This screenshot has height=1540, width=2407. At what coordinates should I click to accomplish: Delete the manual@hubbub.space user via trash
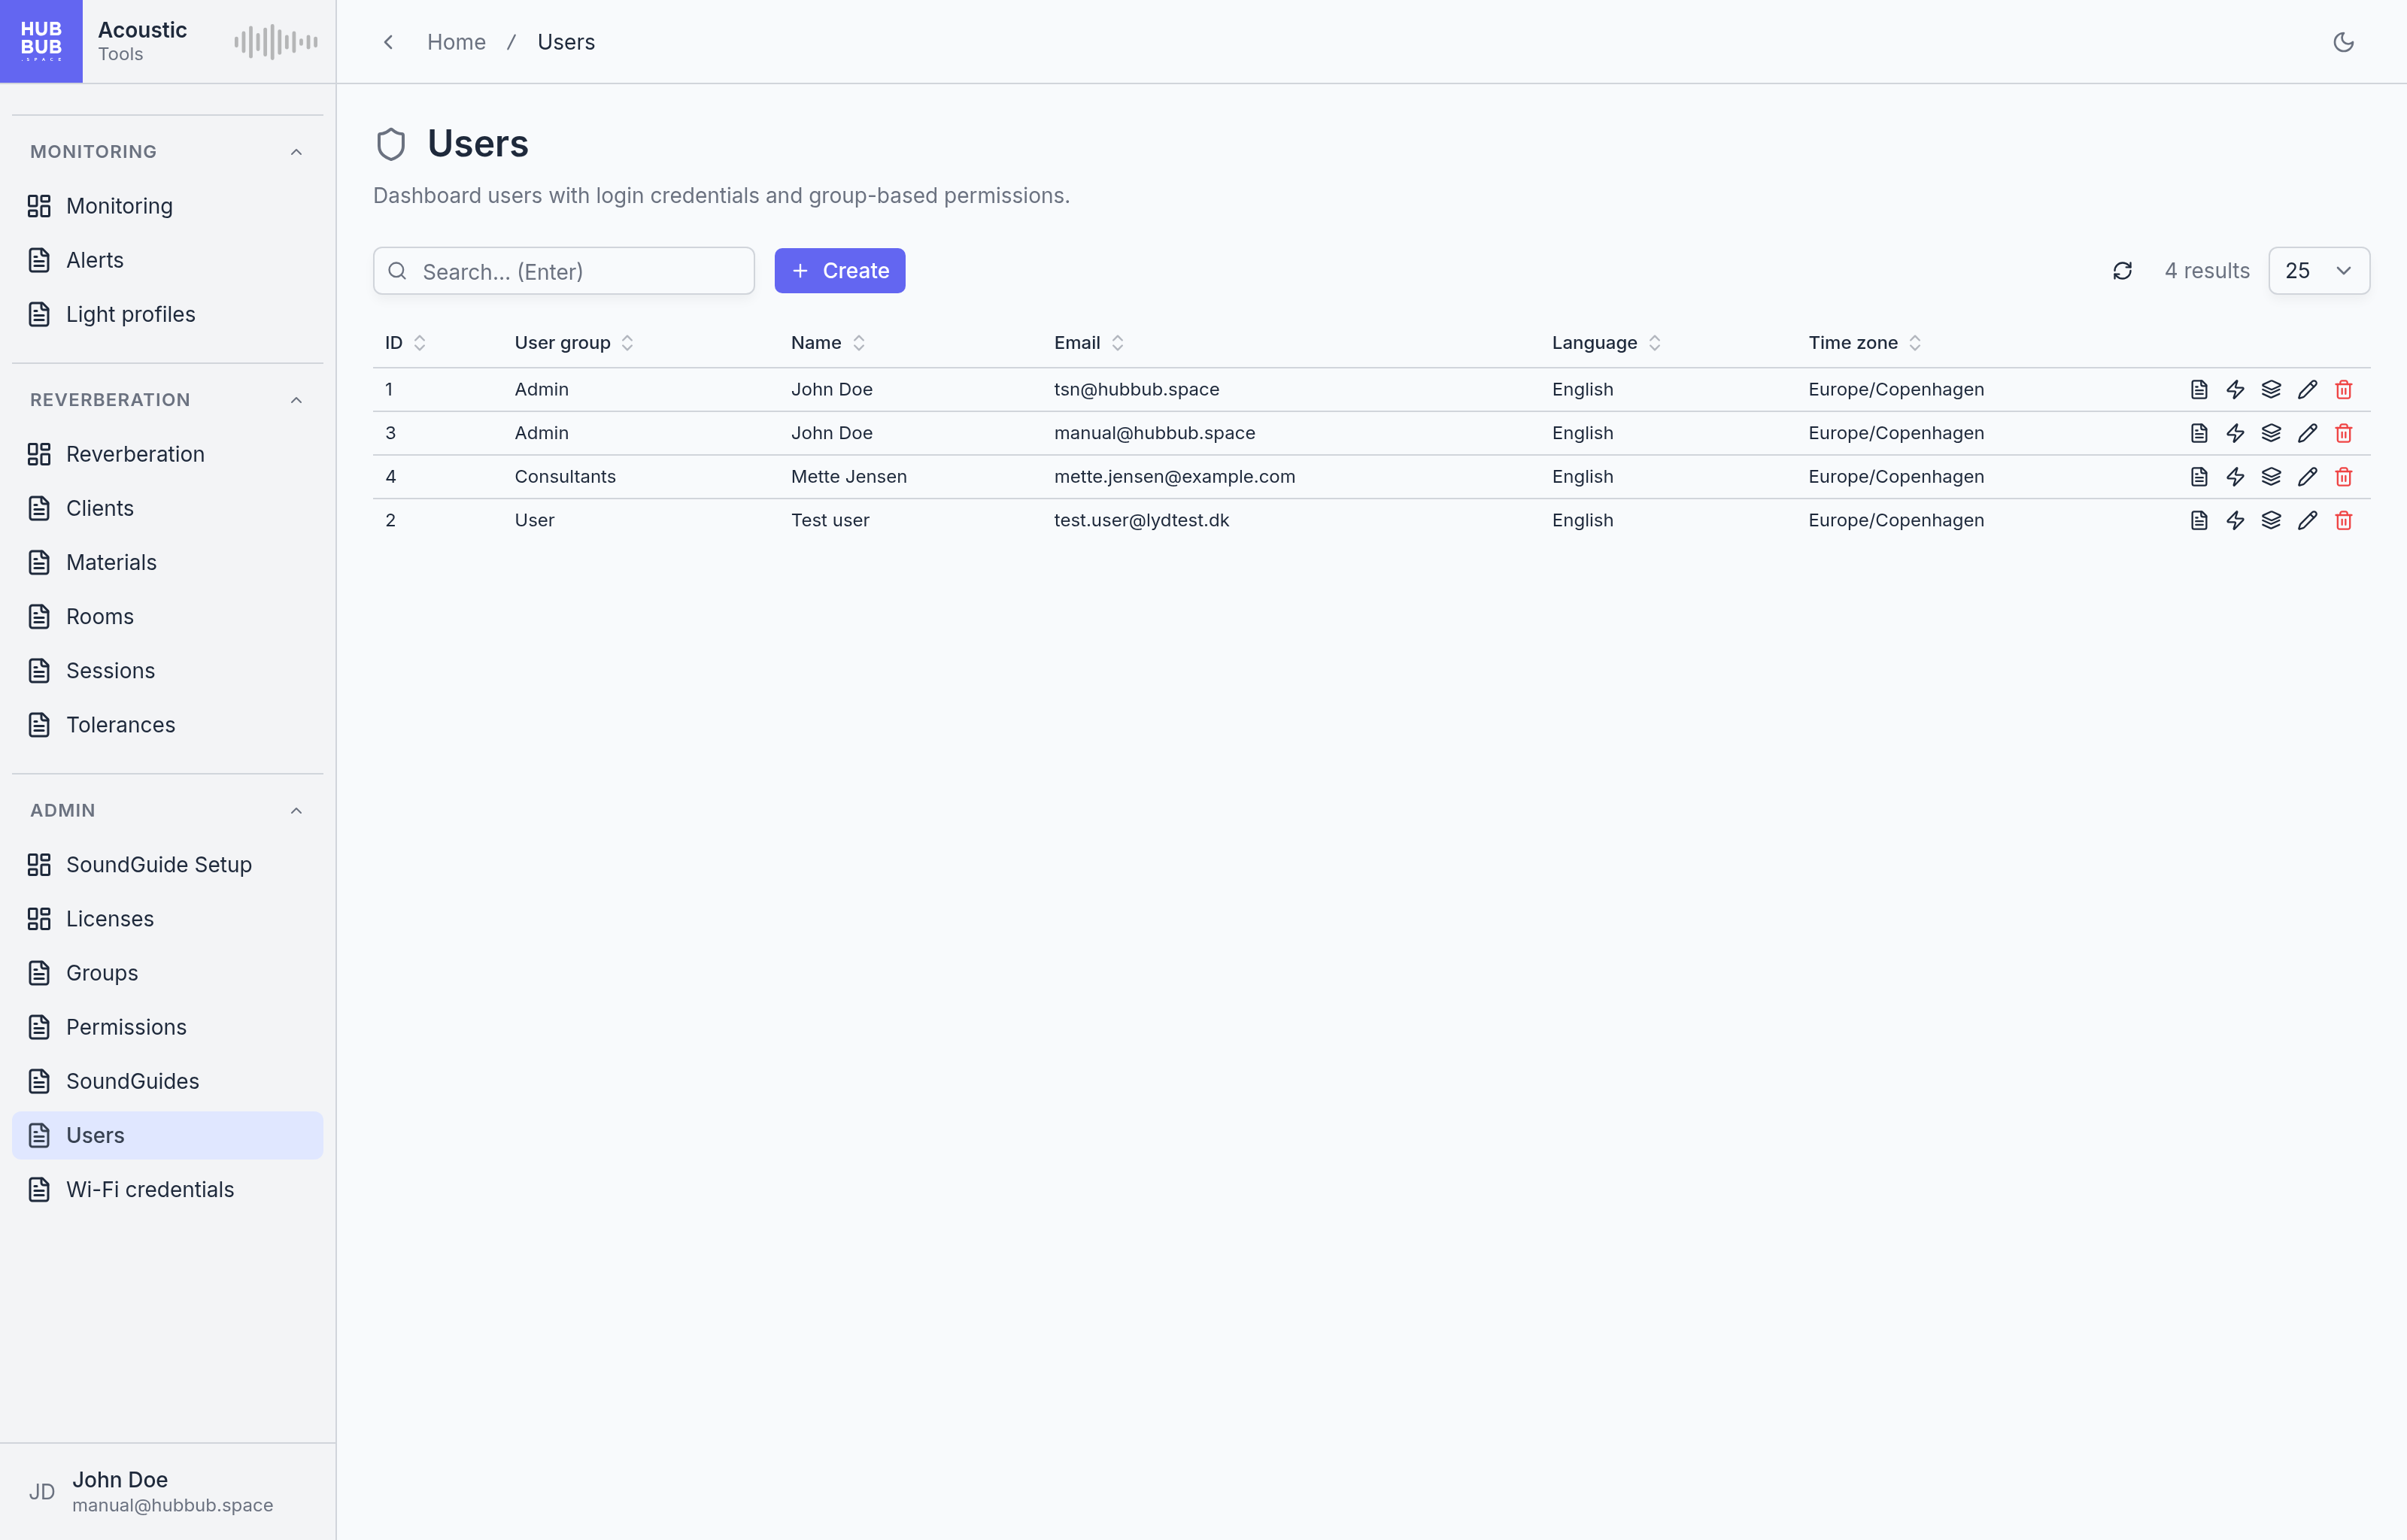pyautogui.click(x=2343, y=433)
